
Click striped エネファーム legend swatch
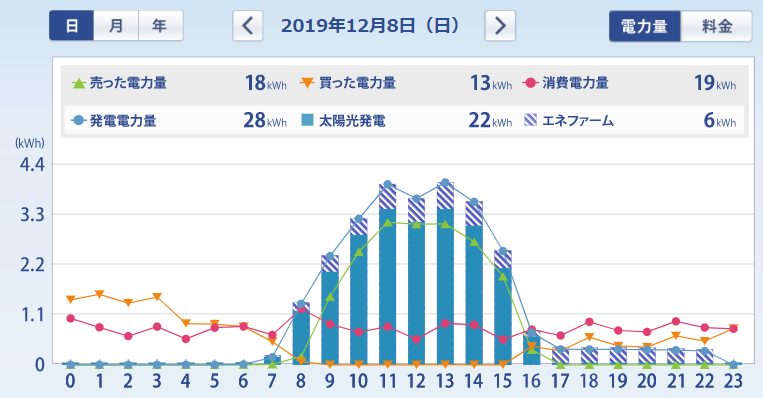(530, 120)
